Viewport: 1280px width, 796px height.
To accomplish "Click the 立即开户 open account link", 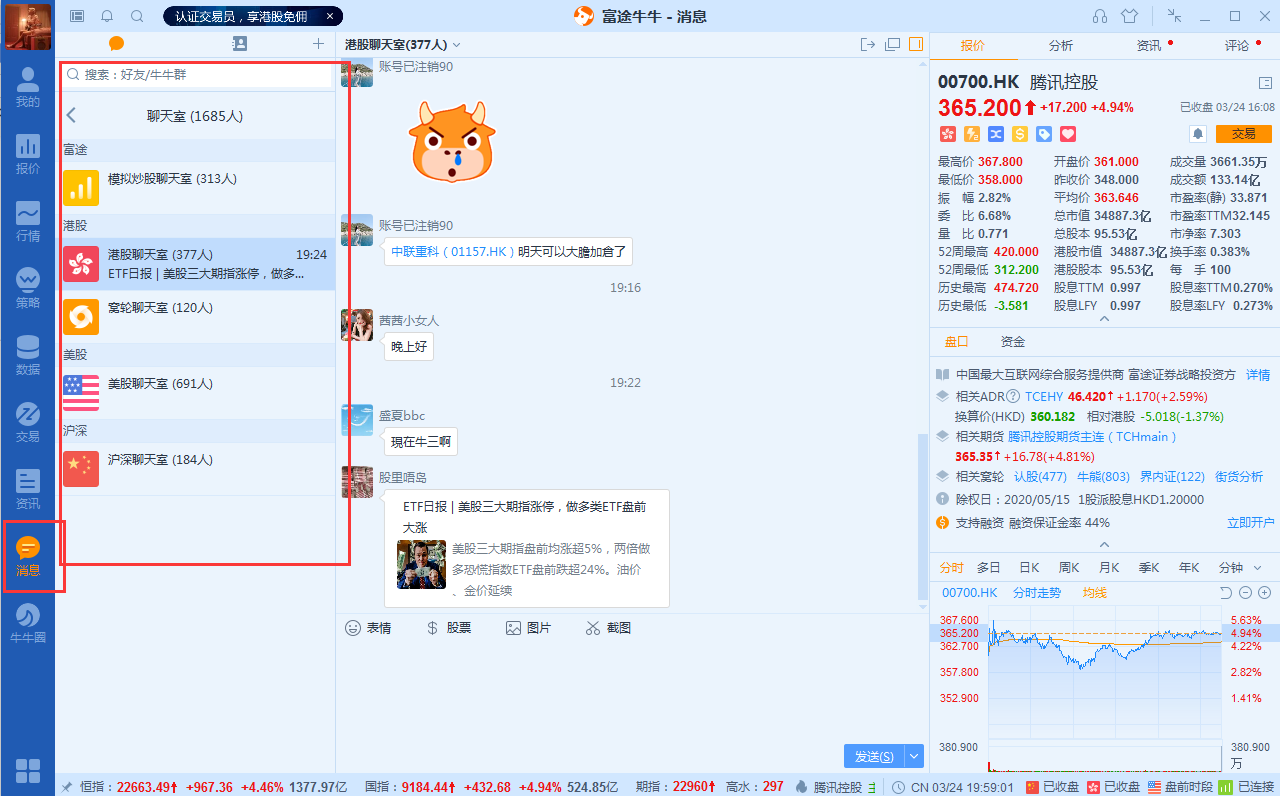I will 1251,523.
